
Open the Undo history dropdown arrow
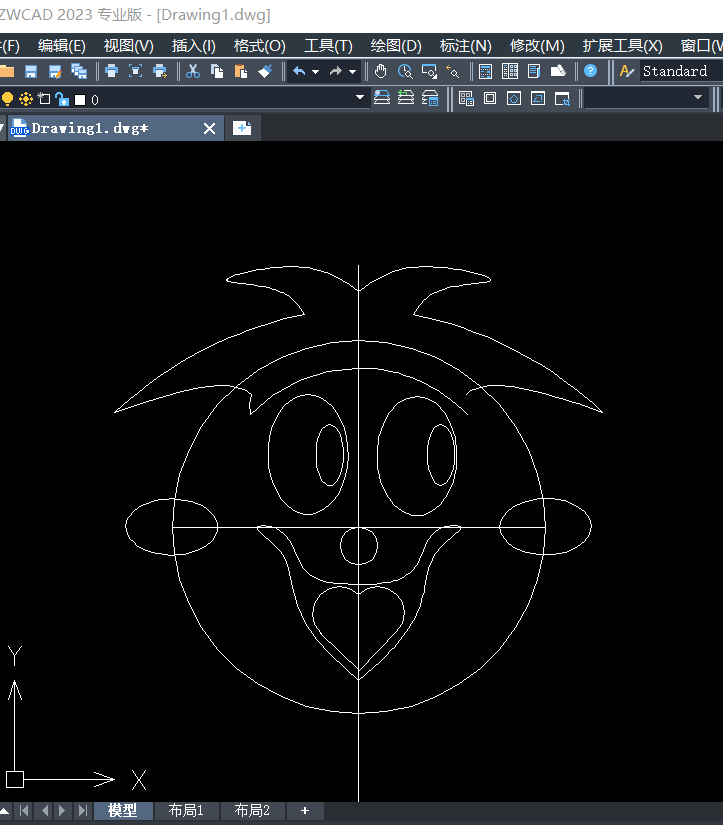point(316,72)
